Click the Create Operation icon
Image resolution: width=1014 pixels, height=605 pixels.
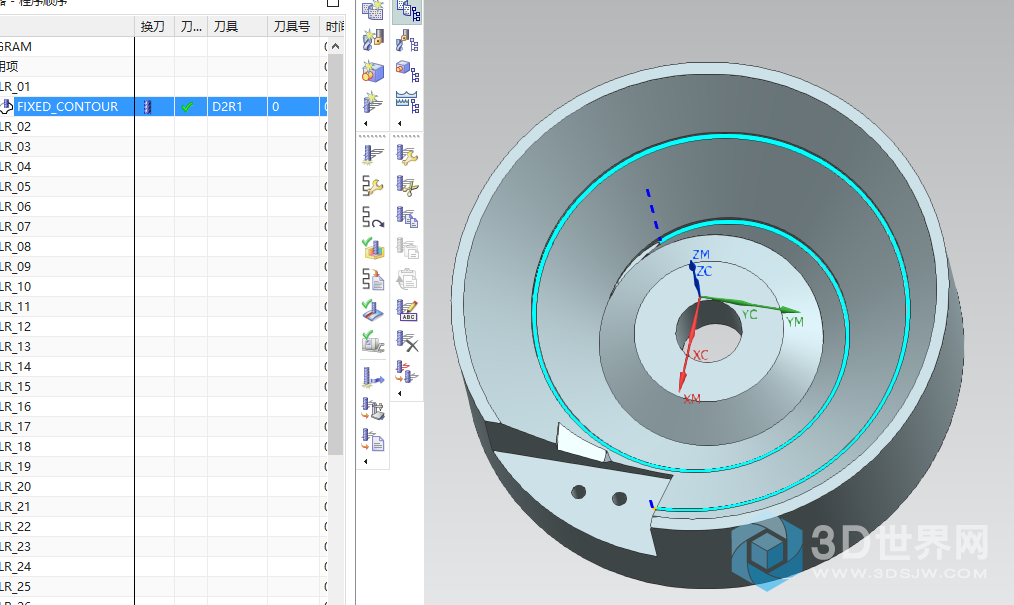(x=372, y=102)
